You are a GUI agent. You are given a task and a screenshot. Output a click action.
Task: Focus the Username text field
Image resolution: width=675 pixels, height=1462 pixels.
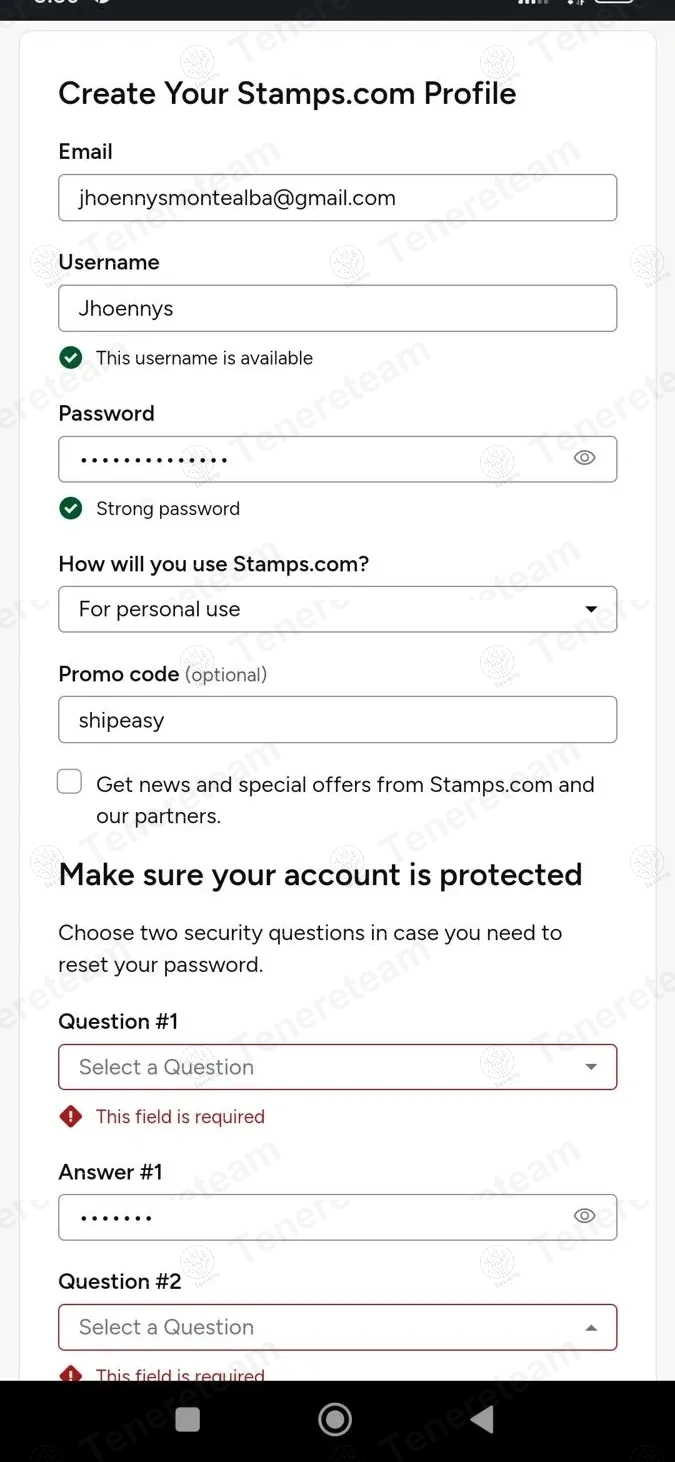(x=337, y=308)
